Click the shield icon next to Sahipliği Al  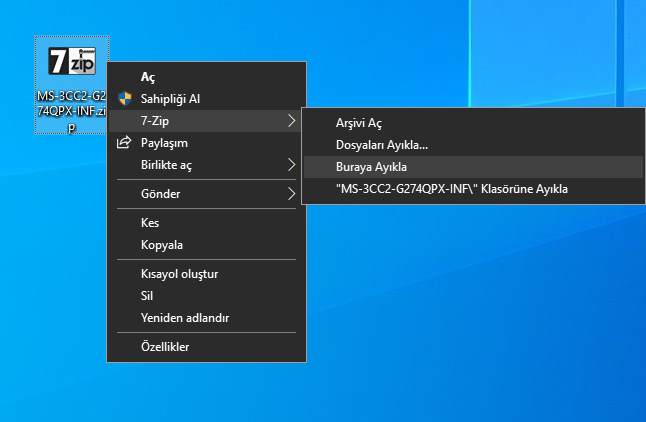point(124,98)
